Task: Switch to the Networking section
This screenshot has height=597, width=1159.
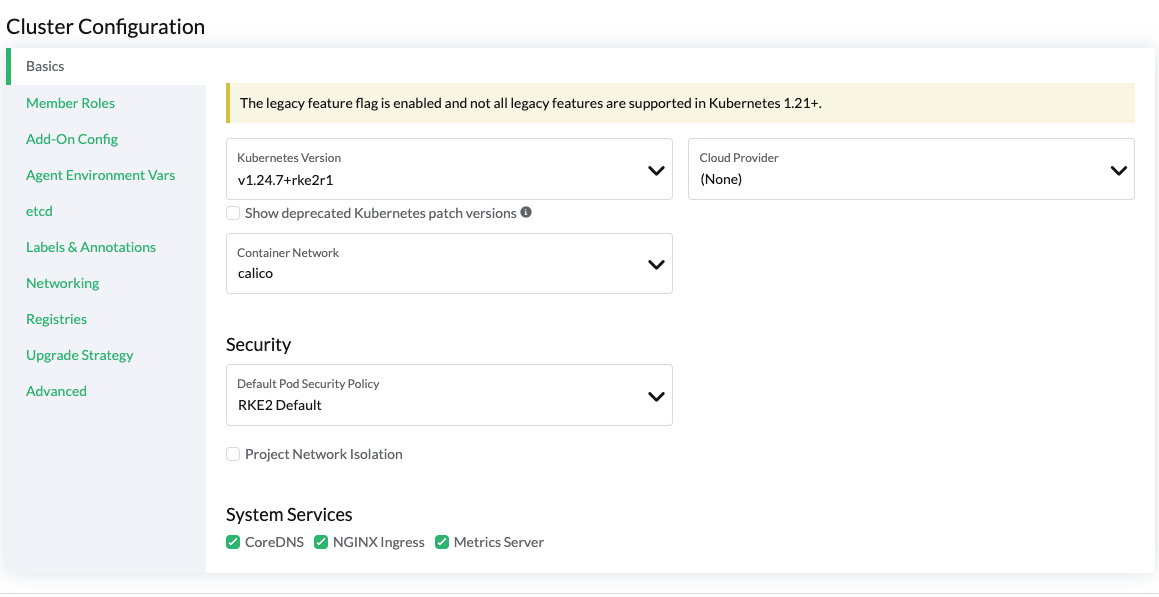Action: click(x=62, y=283)
